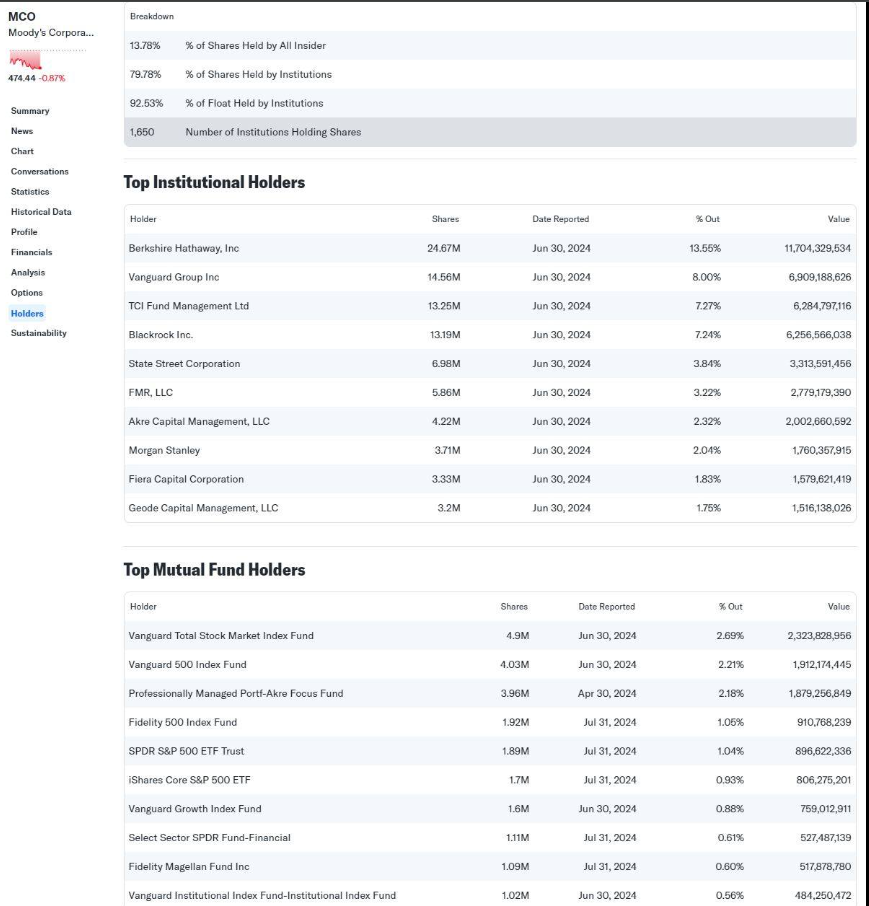
Task: Go to the News sidebar item
Action: (x=22, y=131)
